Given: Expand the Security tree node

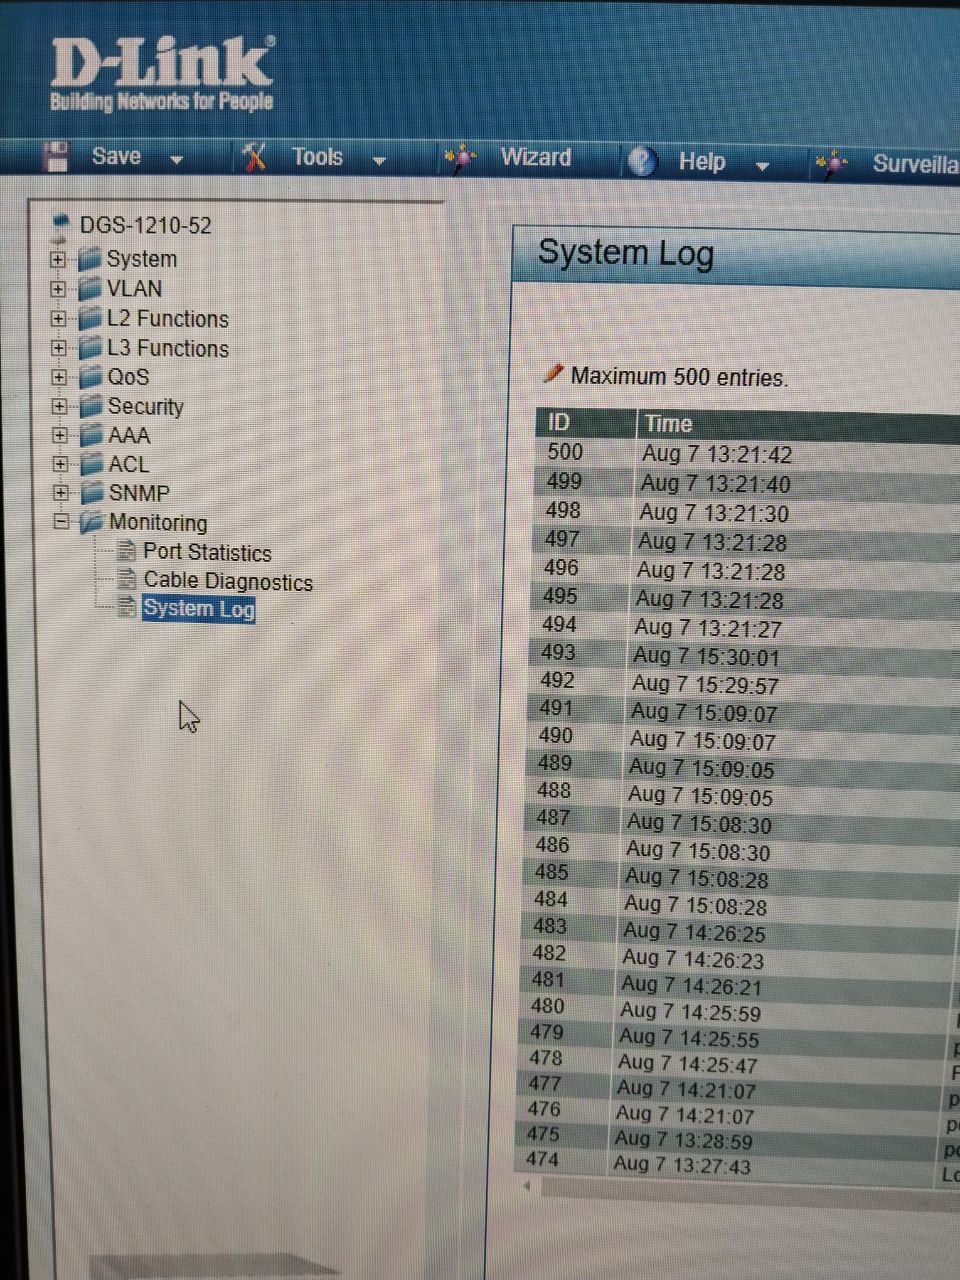Looking at the screenshot, I should coord(60,406).
